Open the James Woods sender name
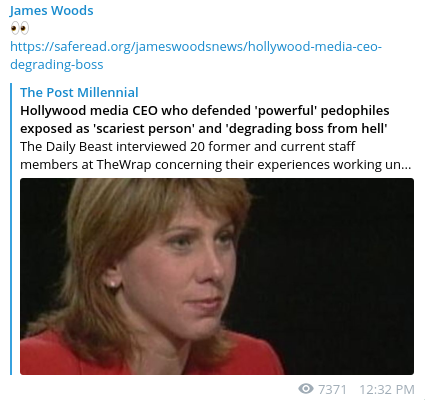Viewport: 425px width, 400px height. click(52, 11)
